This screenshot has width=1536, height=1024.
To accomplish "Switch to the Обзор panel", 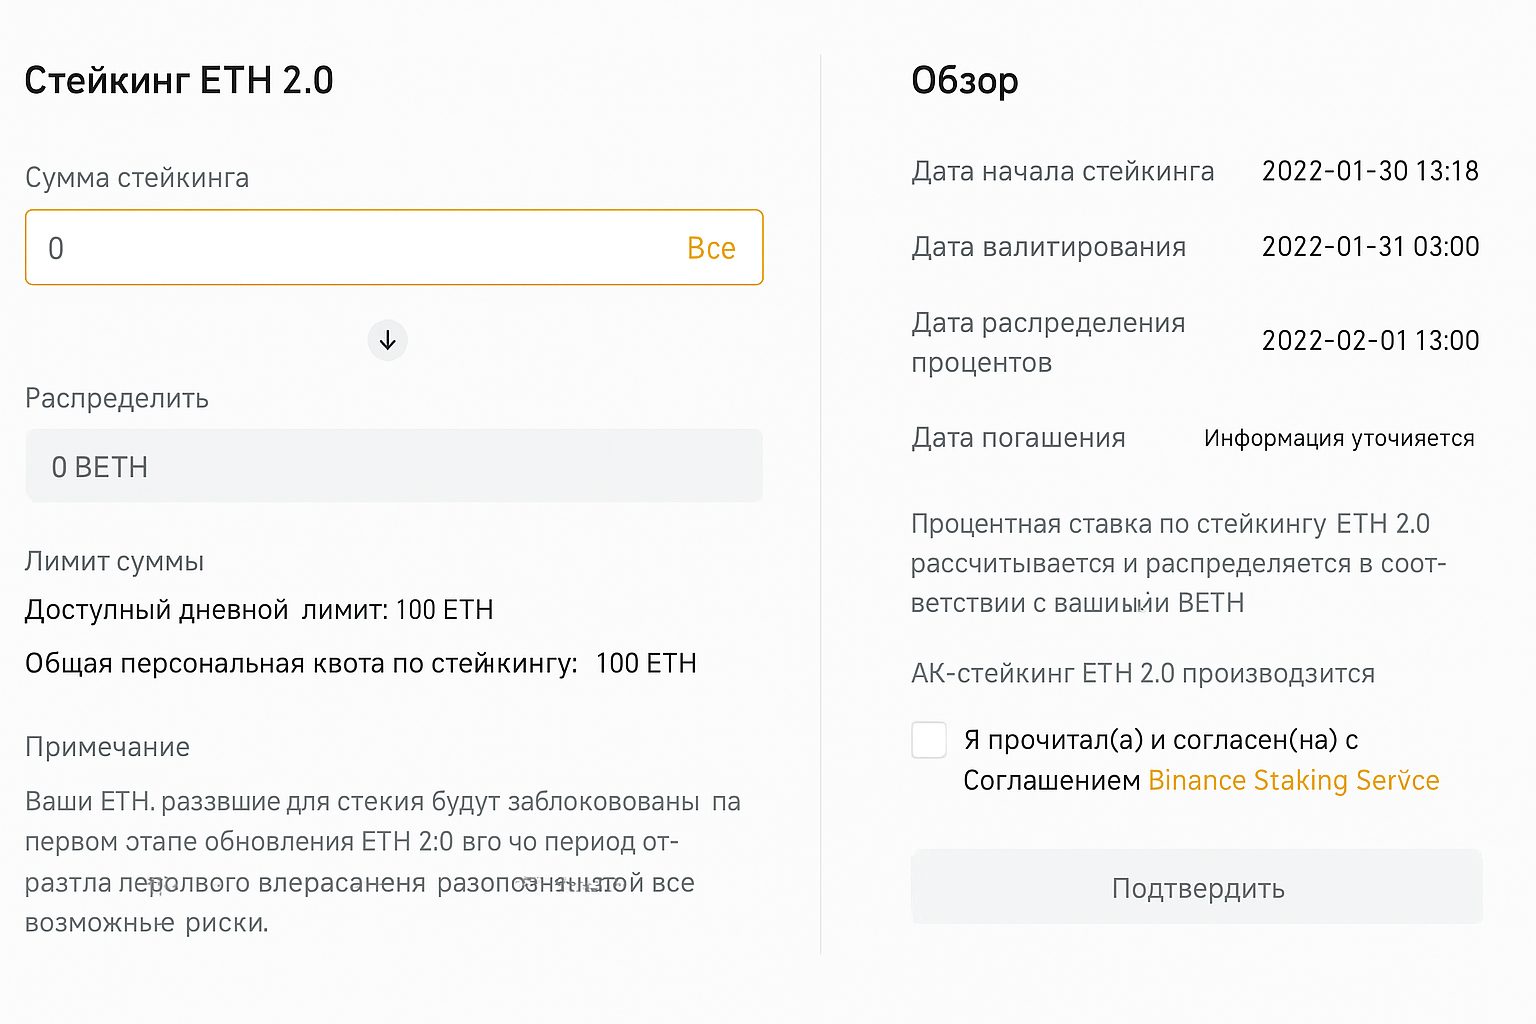I will coord(964,80).
